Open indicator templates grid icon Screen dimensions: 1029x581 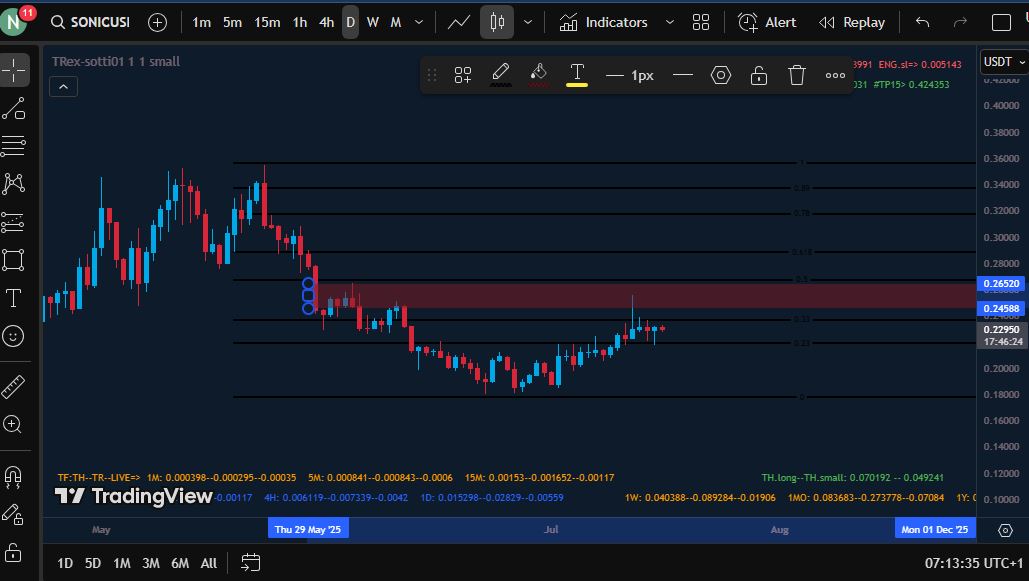coord(701,22)
